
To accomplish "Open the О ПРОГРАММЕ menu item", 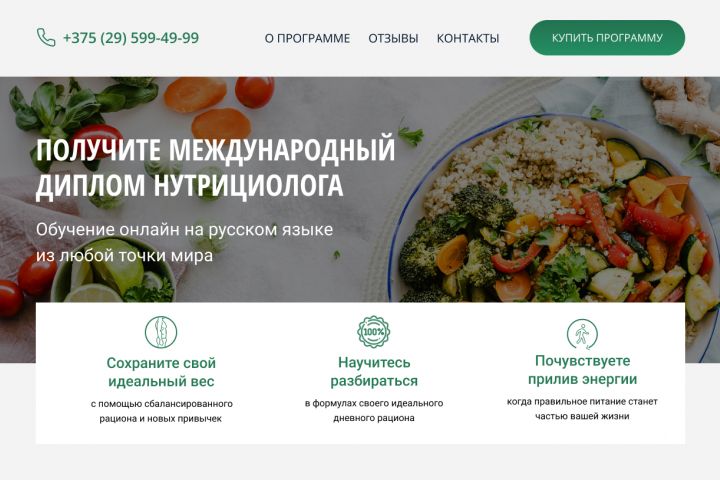I will click(307, 38).
